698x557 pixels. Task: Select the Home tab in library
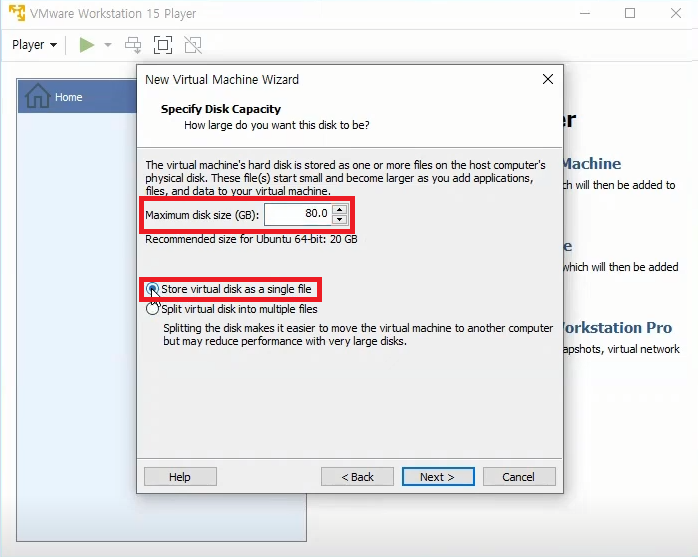[x=77, y=97]
